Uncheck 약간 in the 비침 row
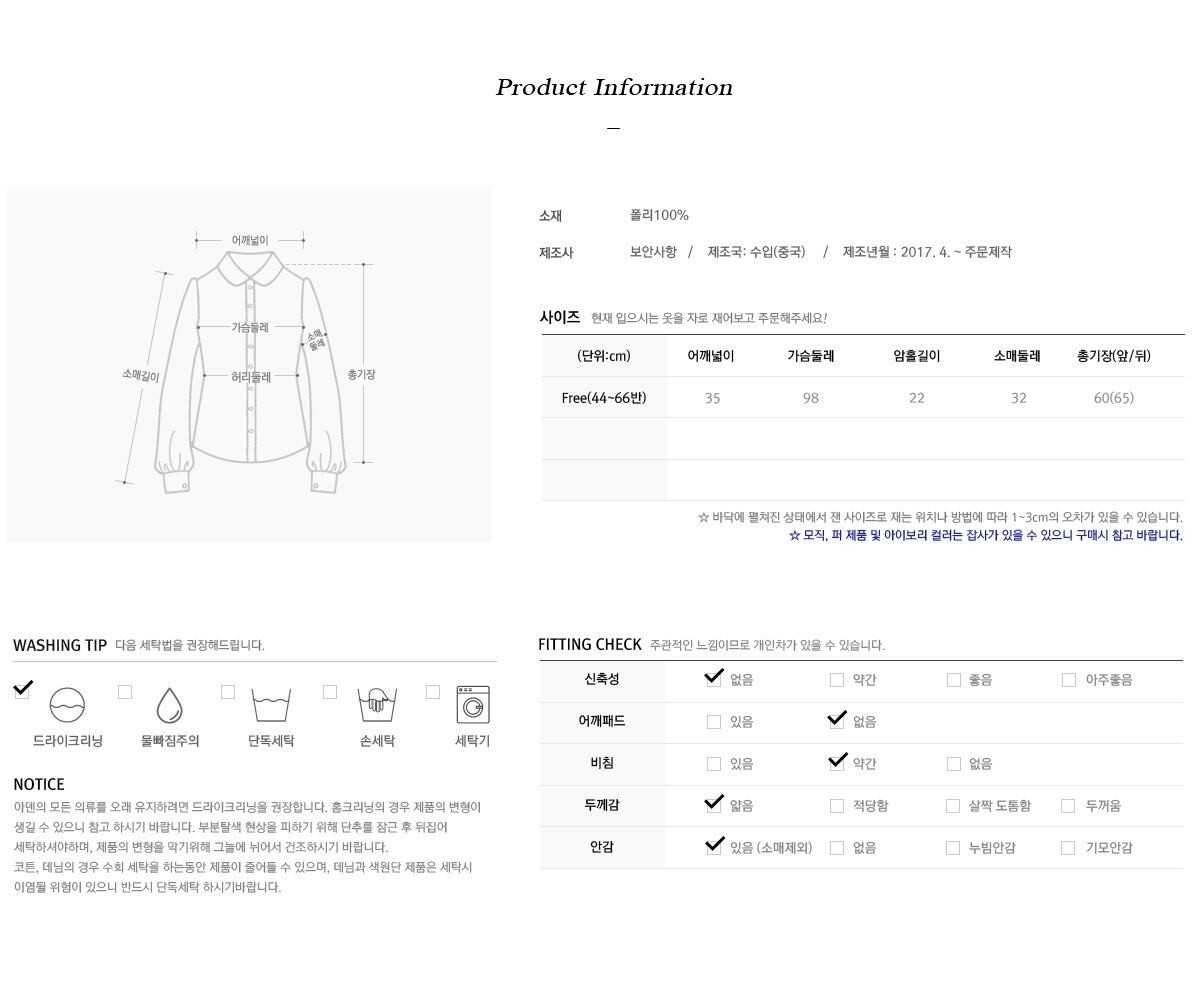This screenshot has width=1200, height=1002. click(837, 764)
